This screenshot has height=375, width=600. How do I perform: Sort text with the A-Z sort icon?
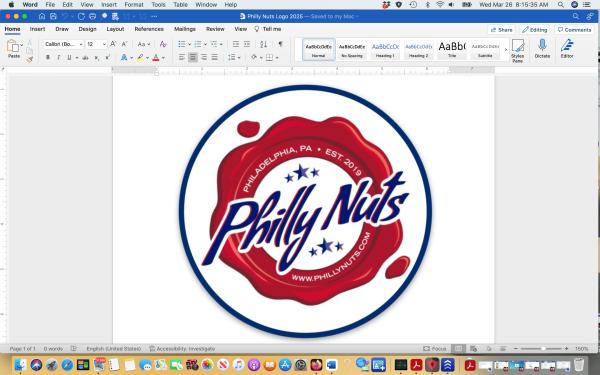(x=263, y=44)
